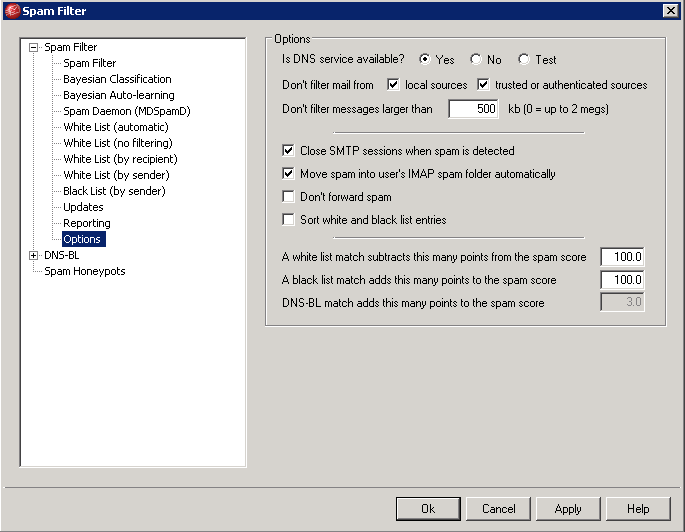Open White List (by sender) page

click(116, 175)
